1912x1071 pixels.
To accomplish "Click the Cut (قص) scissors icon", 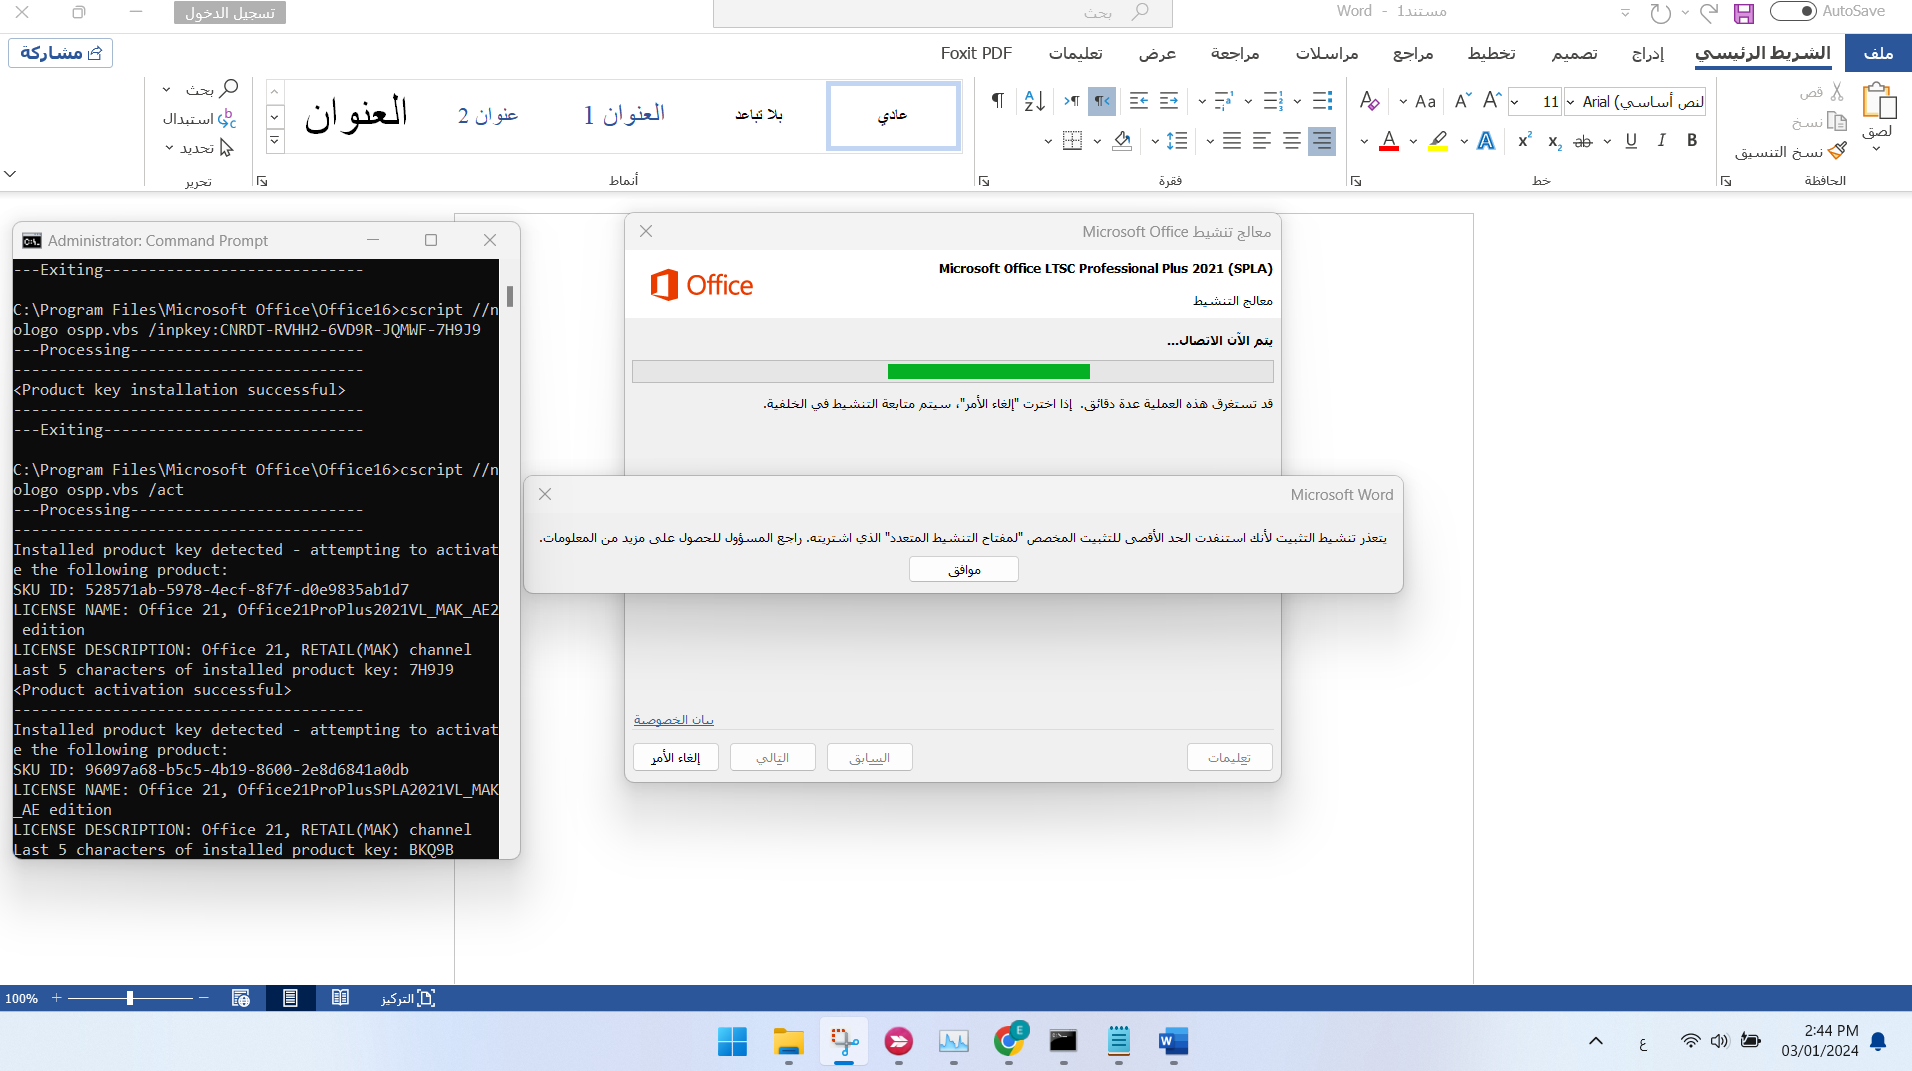I will click(1836, 92).
